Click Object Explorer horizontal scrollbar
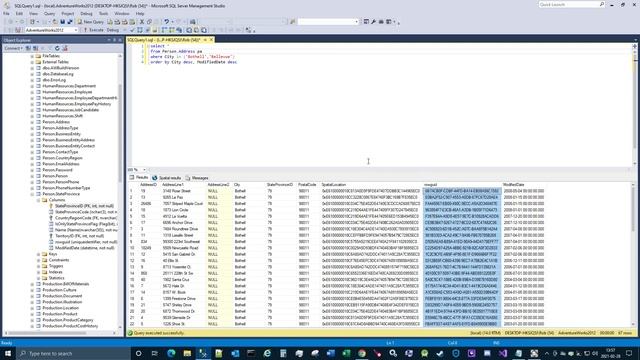640x360 pixels. click(59, 333)
